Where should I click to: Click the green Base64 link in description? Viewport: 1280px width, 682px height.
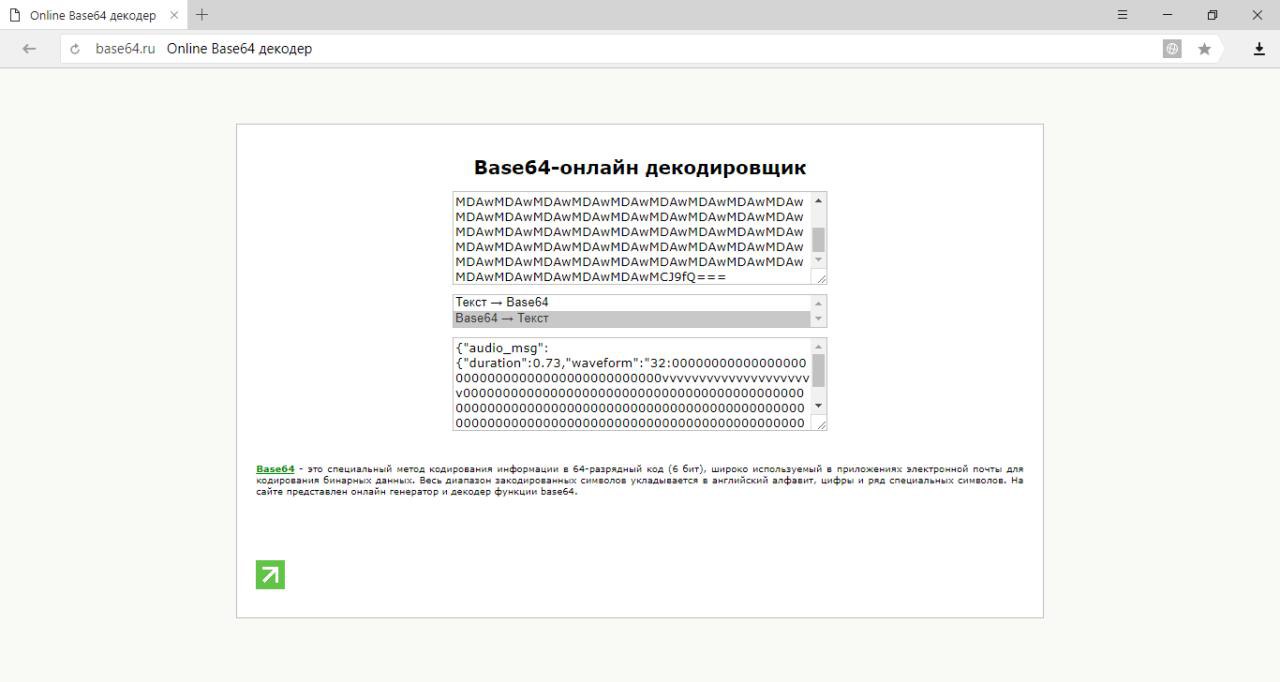point(275,469)
